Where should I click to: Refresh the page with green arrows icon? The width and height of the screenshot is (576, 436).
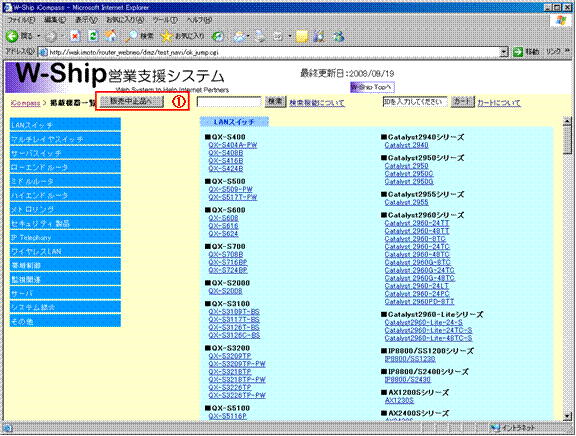tap(93, 36)
